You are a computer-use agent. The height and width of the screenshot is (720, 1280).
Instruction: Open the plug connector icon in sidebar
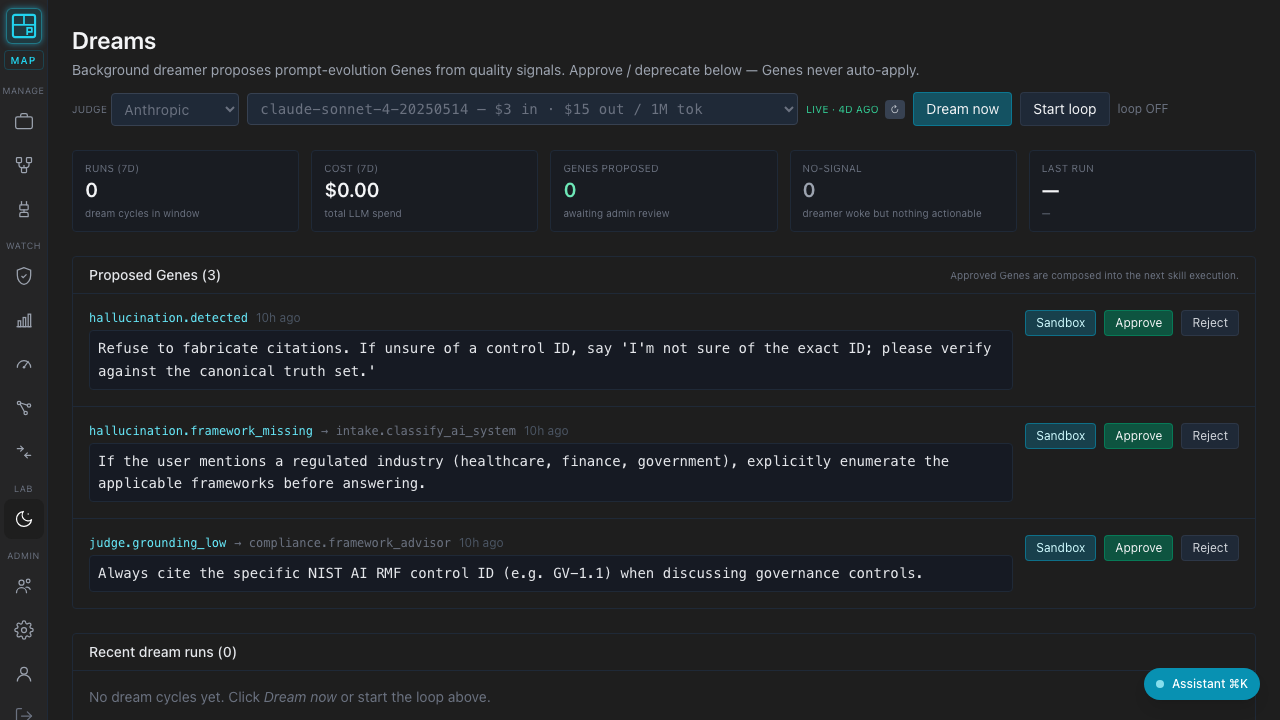coord(24,209)
